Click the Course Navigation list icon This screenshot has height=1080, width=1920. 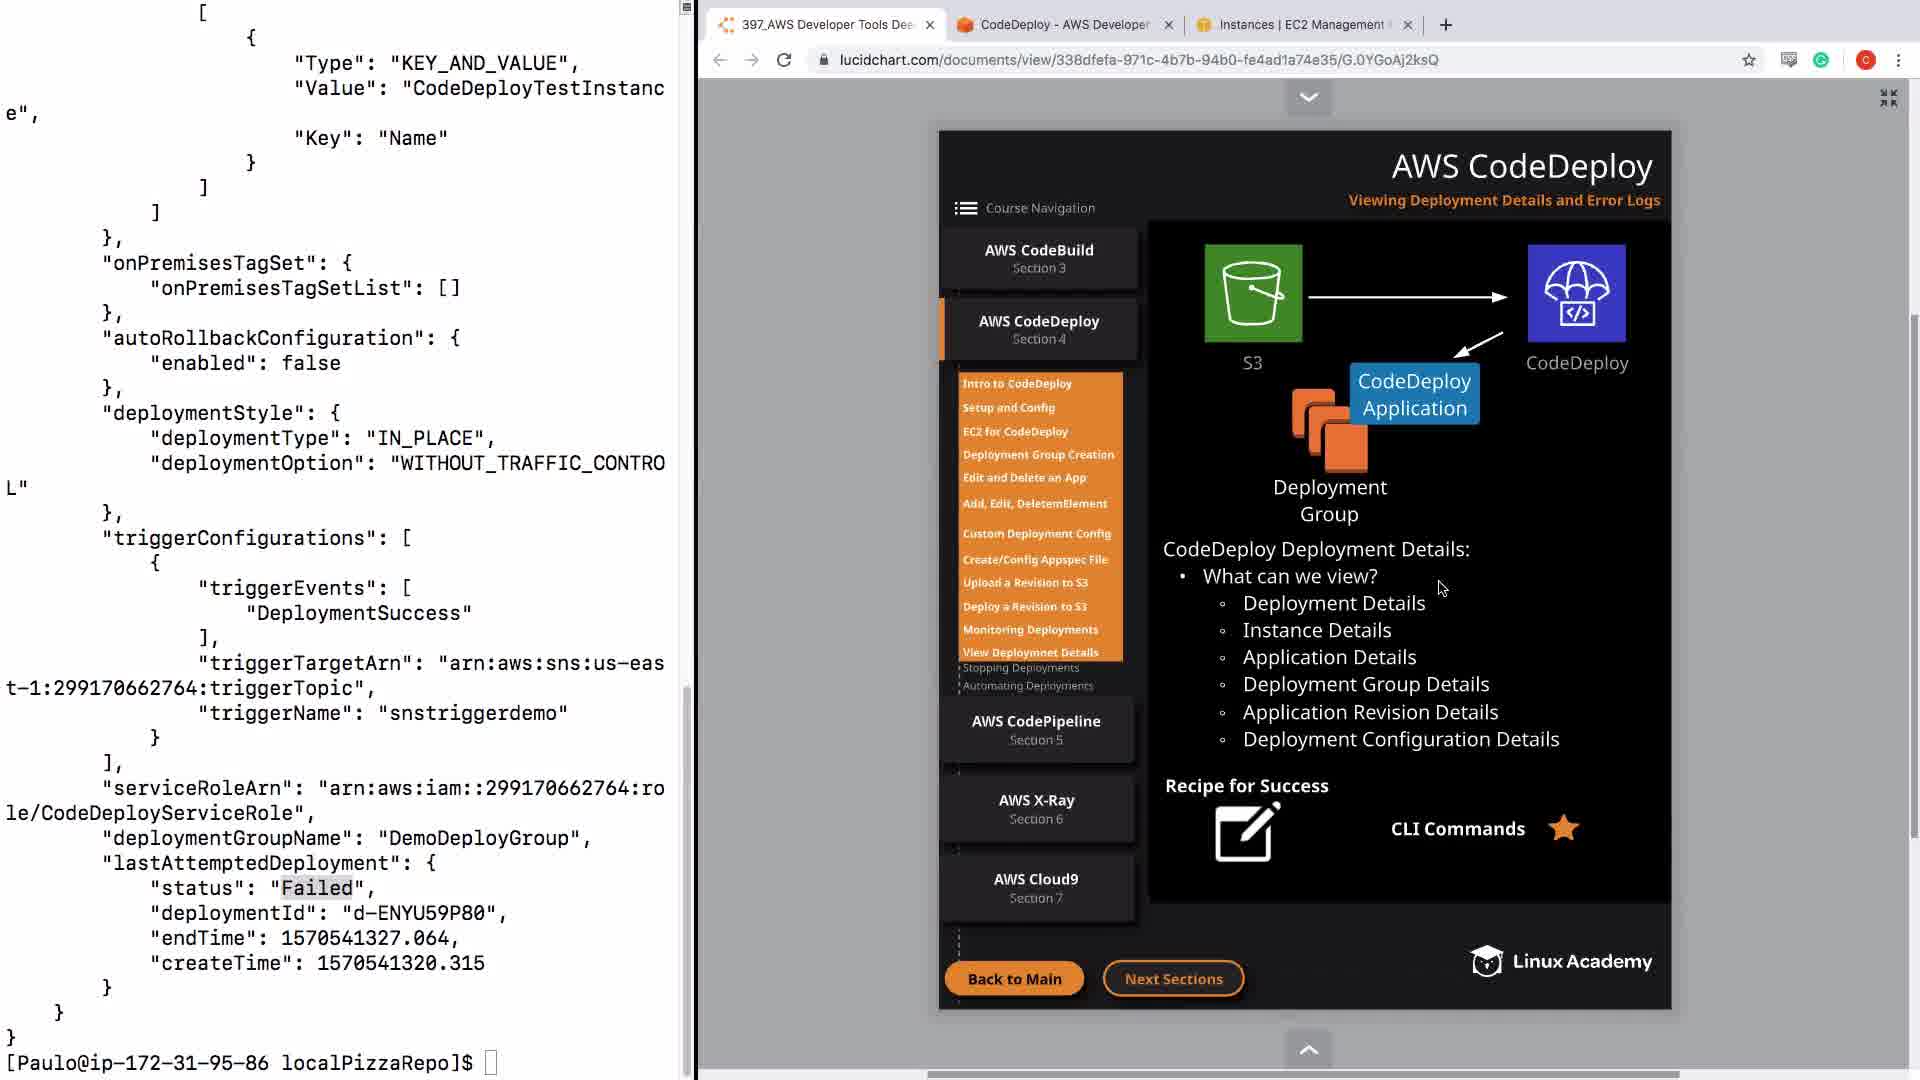tap(965, 208)
